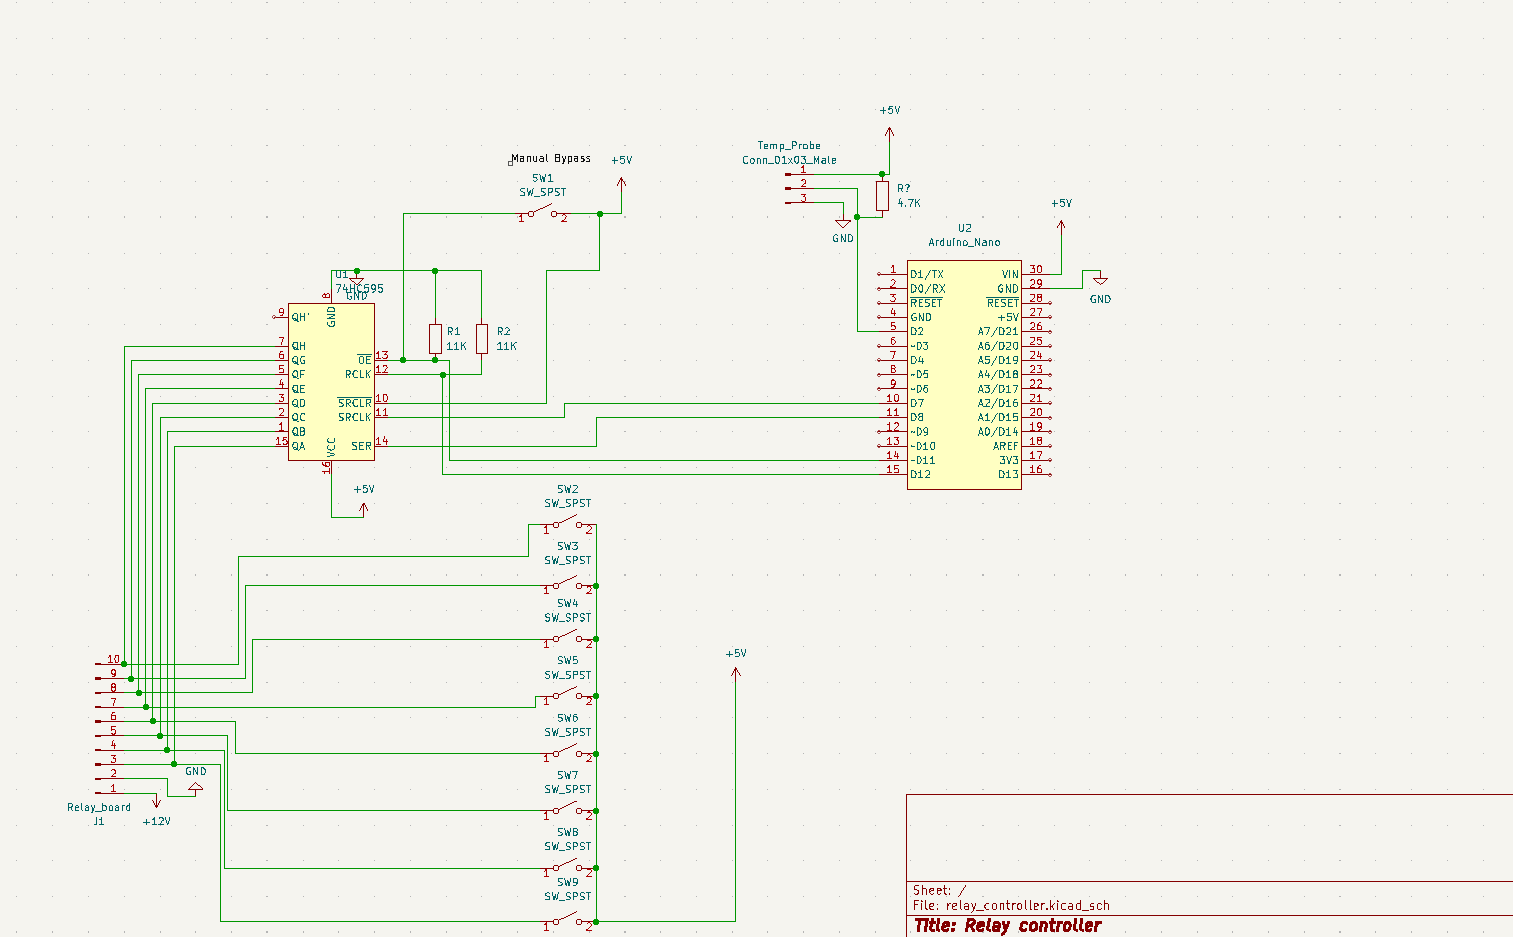Select R2's '11K' value text

point(507,346)
